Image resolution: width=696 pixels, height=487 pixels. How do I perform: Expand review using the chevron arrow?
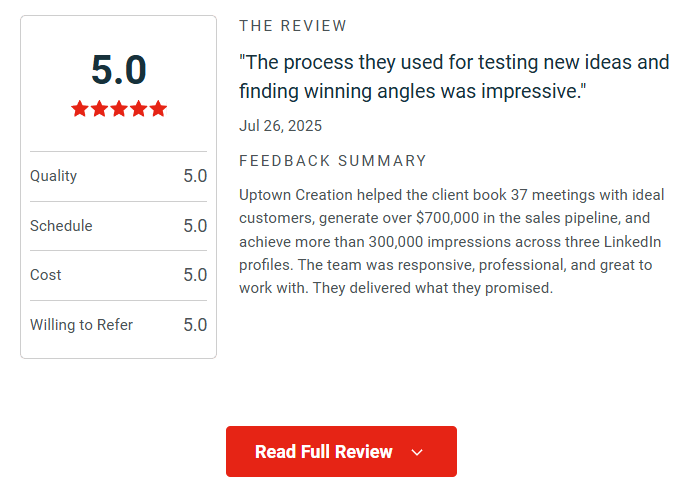click(x=417, y=453)
